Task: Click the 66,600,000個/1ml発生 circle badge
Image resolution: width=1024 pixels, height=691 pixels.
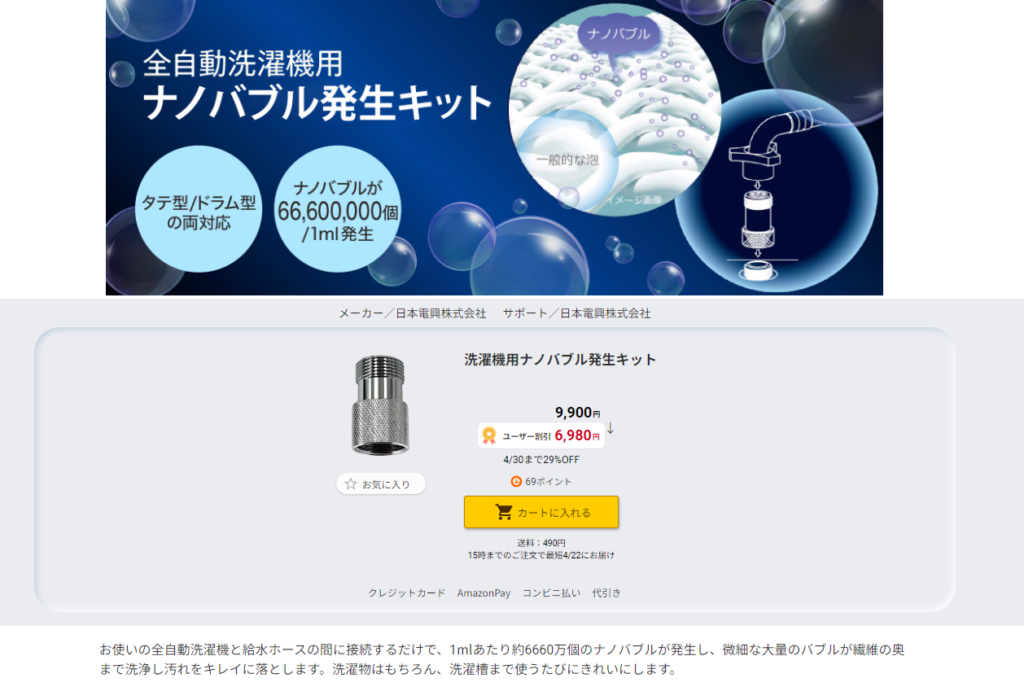Action: click(338, 209)
